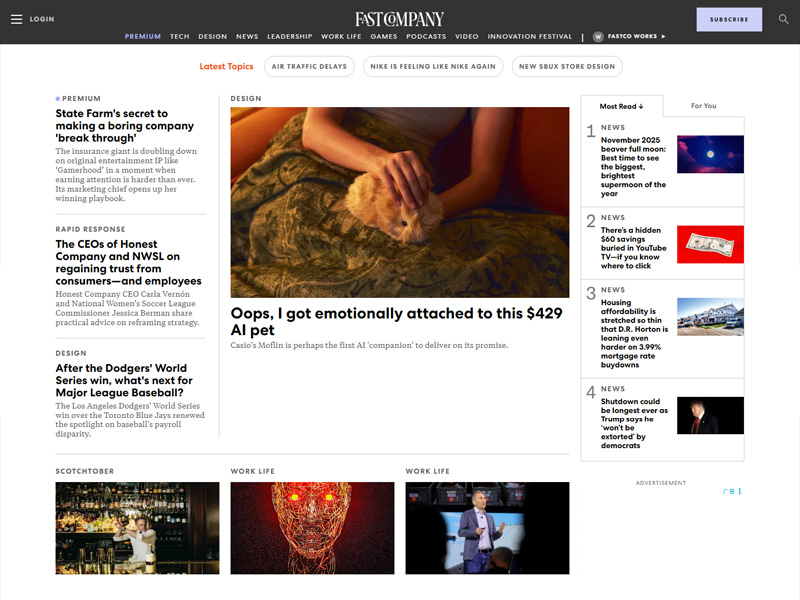Click the blue ad choices icon

coord(728,491)
